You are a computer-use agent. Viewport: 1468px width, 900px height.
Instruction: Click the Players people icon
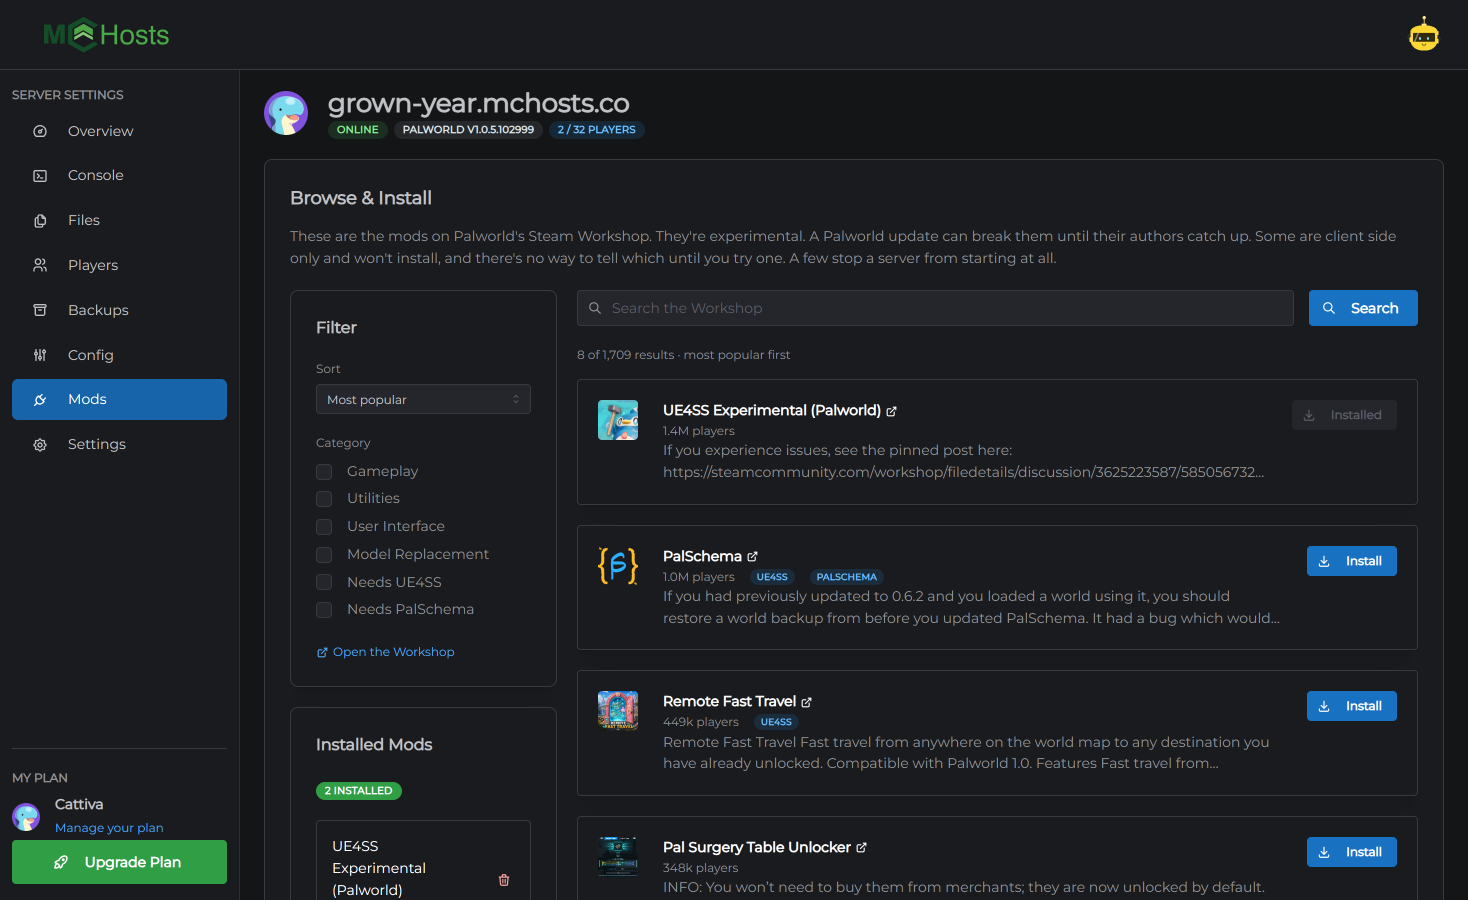click(x=40, y=265)
